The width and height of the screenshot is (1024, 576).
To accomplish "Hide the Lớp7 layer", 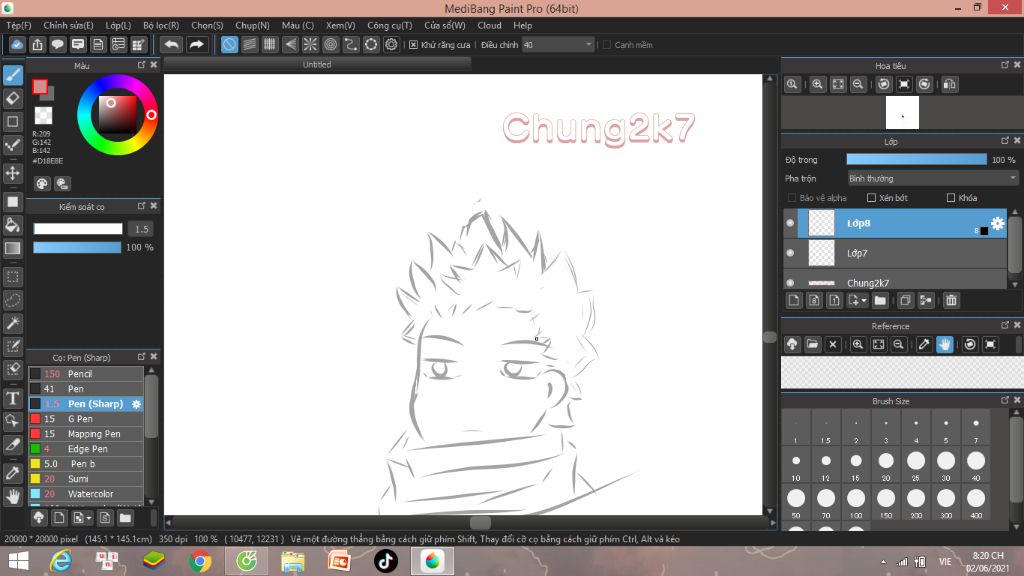I will (x=790, y=253).
